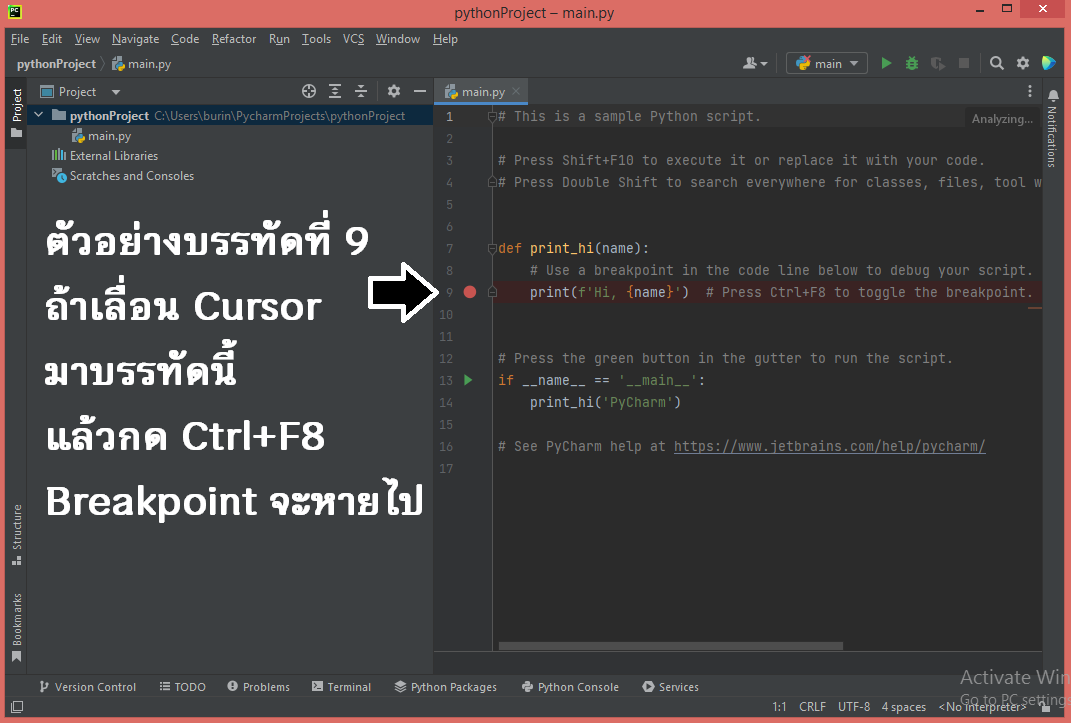Change UTF-8 file encoding

tap(854, 707)
